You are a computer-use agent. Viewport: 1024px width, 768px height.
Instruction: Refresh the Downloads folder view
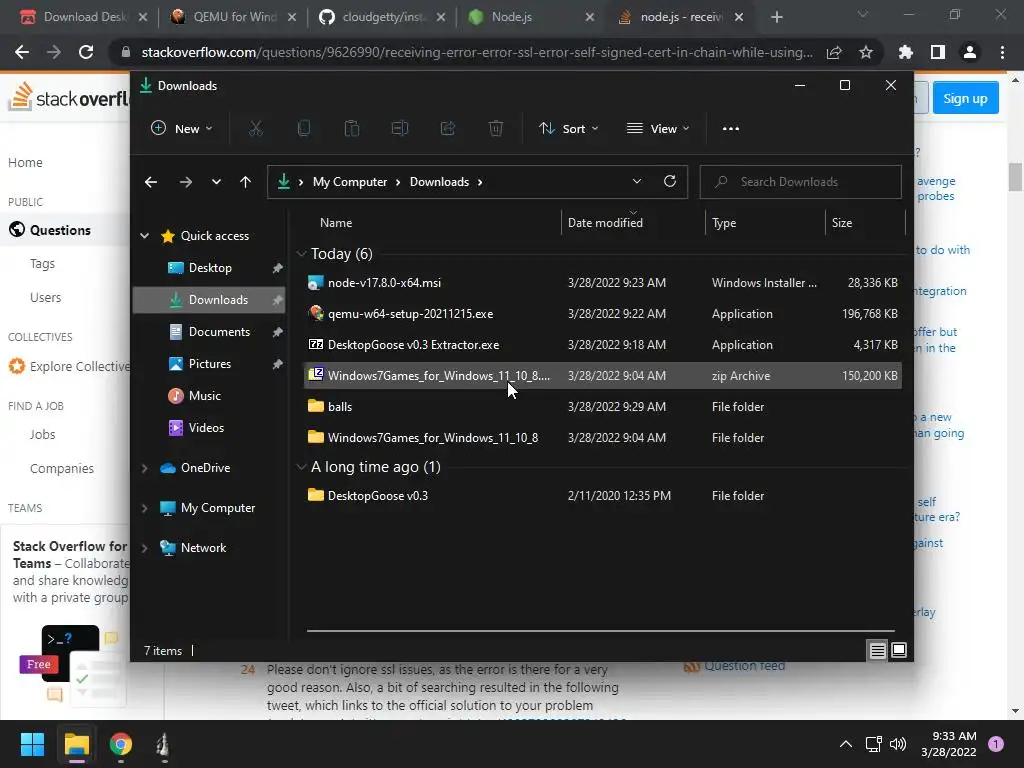[x=669, y=182]
